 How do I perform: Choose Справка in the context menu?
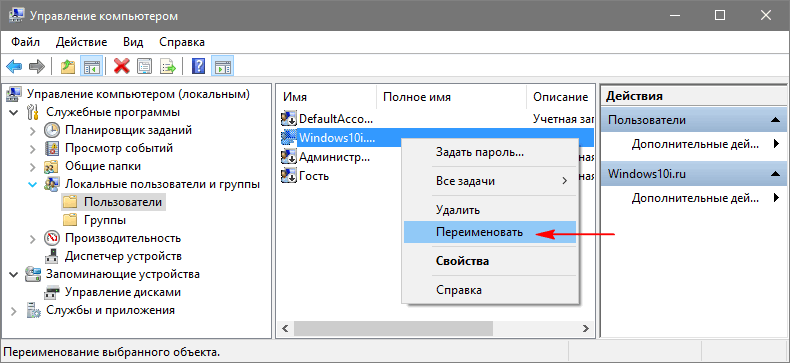coord(490,290)
